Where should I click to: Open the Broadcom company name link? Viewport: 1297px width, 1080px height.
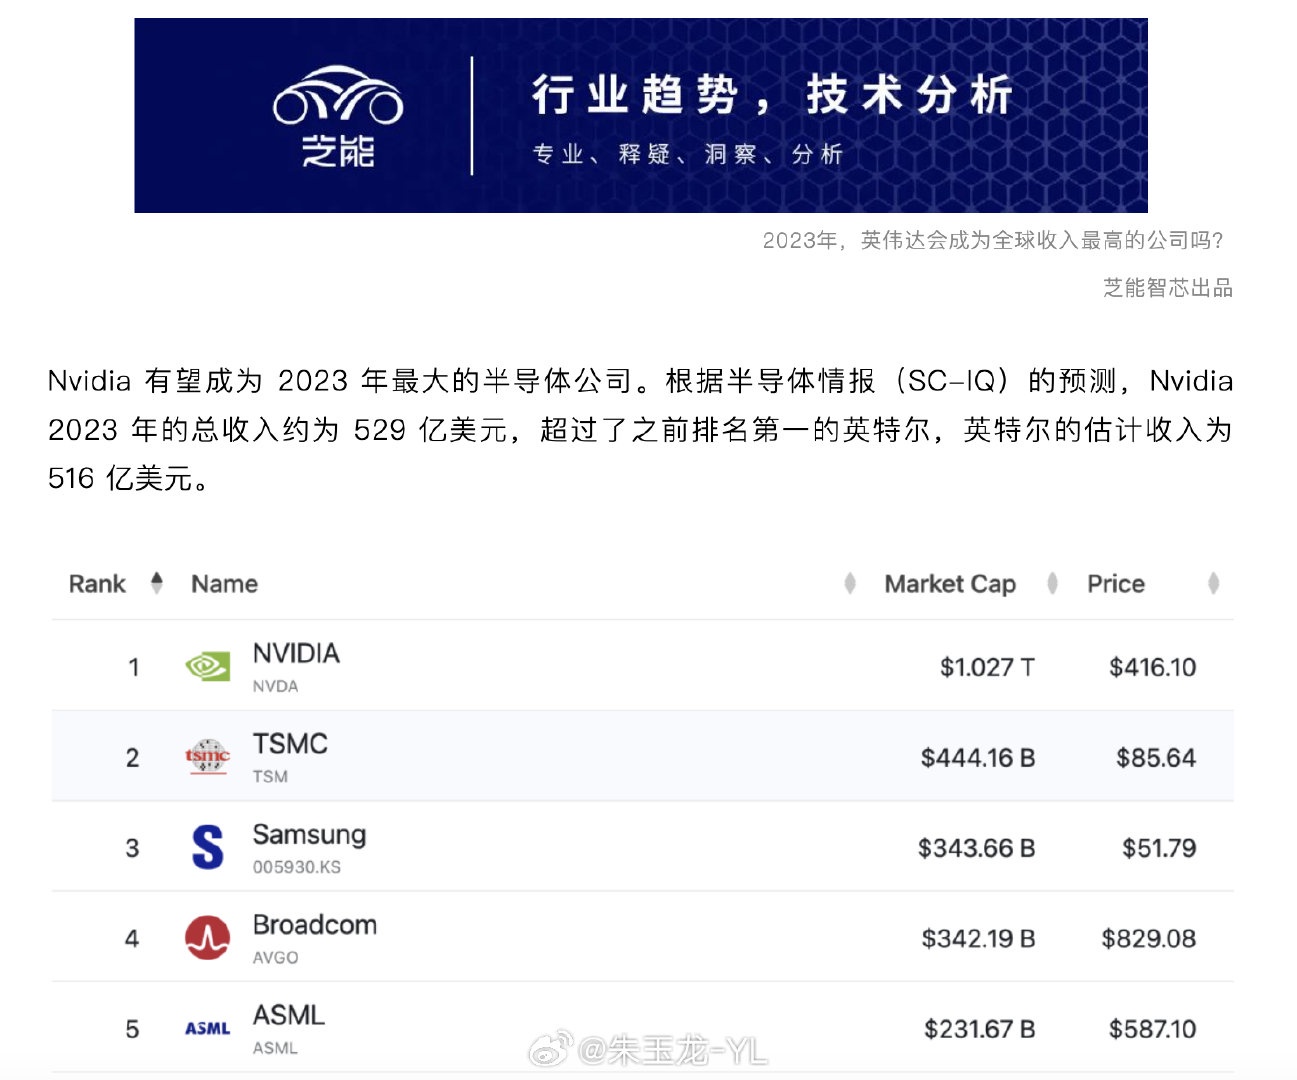click(x=315, y=925)
